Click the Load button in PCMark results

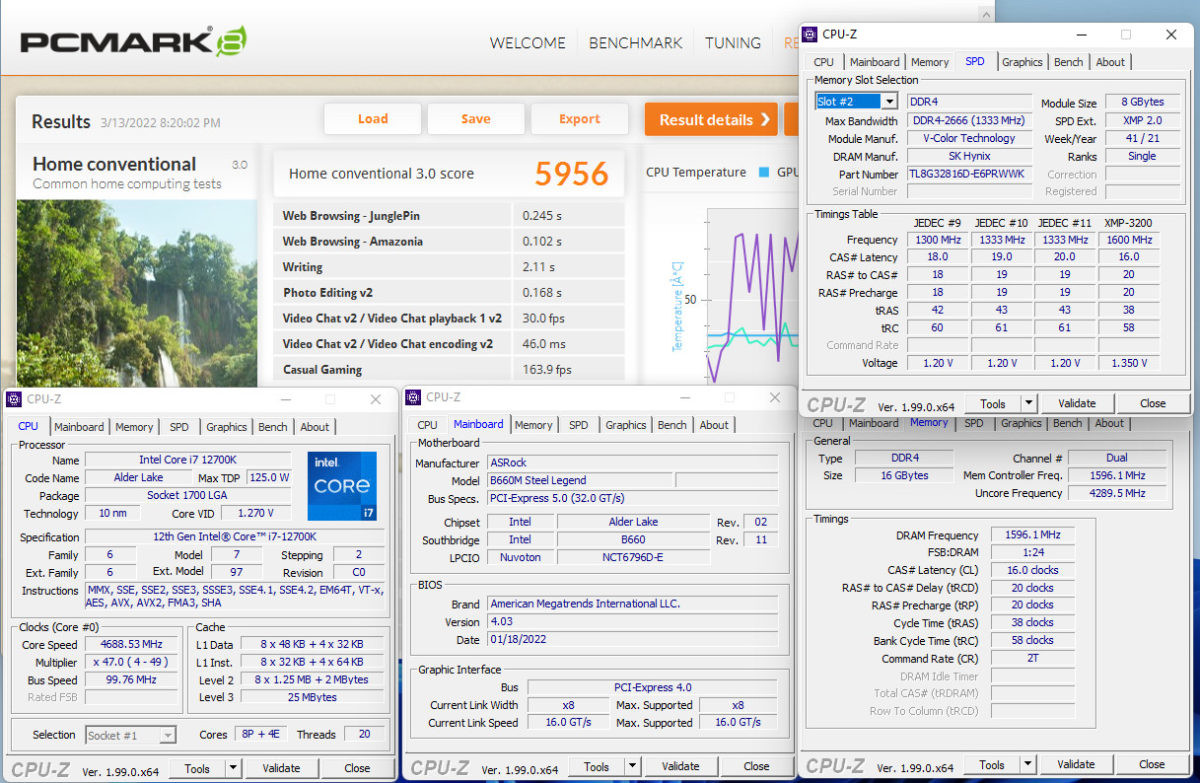pos(373,119)
